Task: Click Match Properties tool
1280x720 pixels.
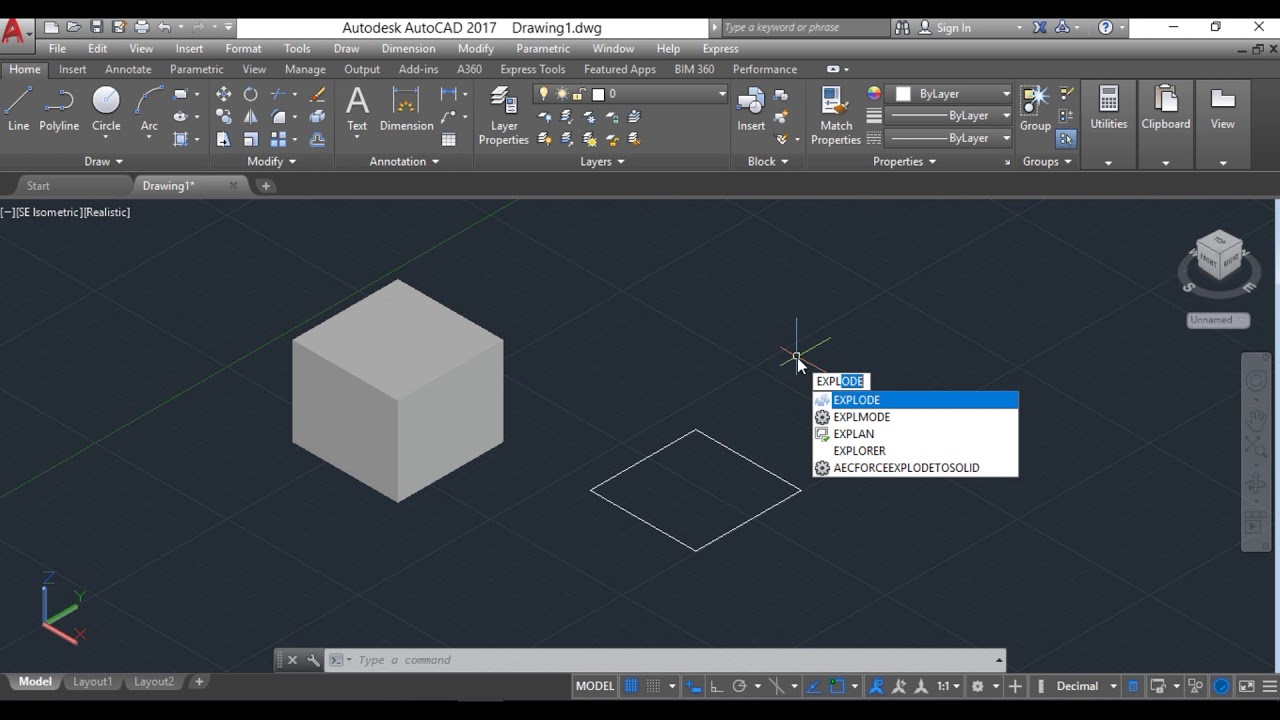Action: coord(836,115)
